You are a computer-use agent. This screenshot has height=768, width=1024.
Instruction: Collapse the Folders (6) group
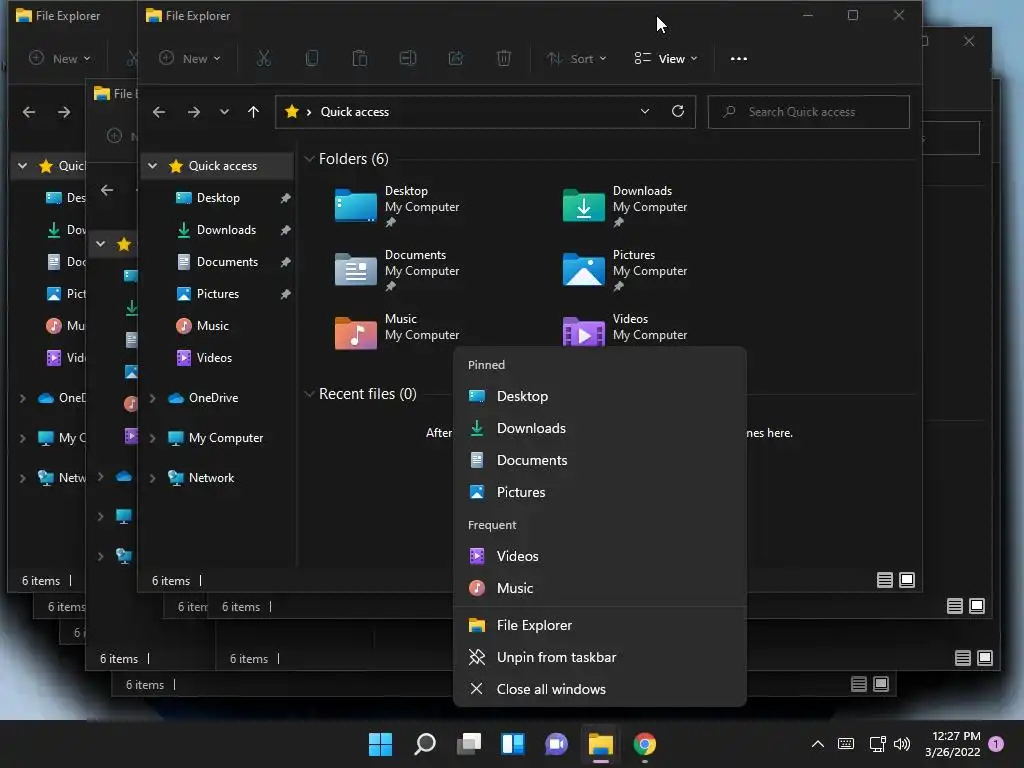coord(310,159)
